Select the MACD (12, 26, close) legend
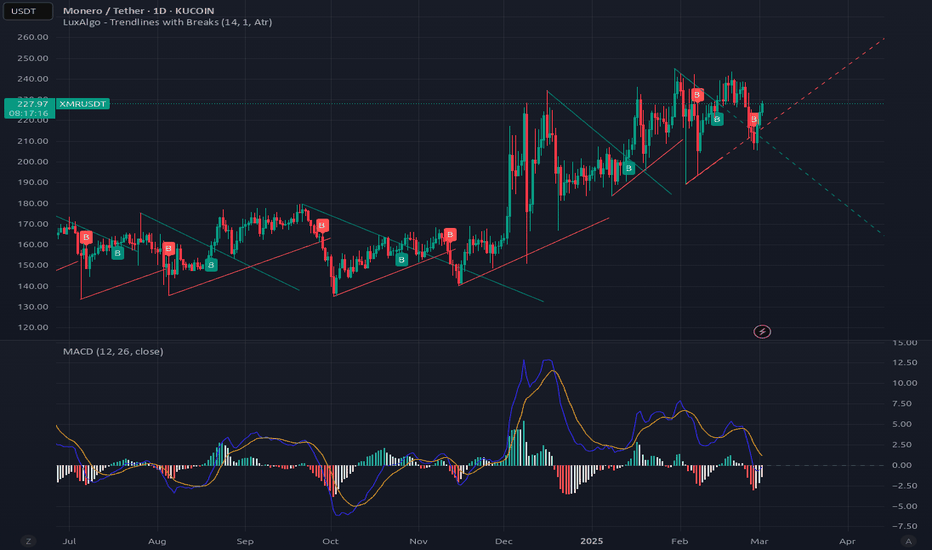Viewport: 932px width, 550px height. point(113,351)
